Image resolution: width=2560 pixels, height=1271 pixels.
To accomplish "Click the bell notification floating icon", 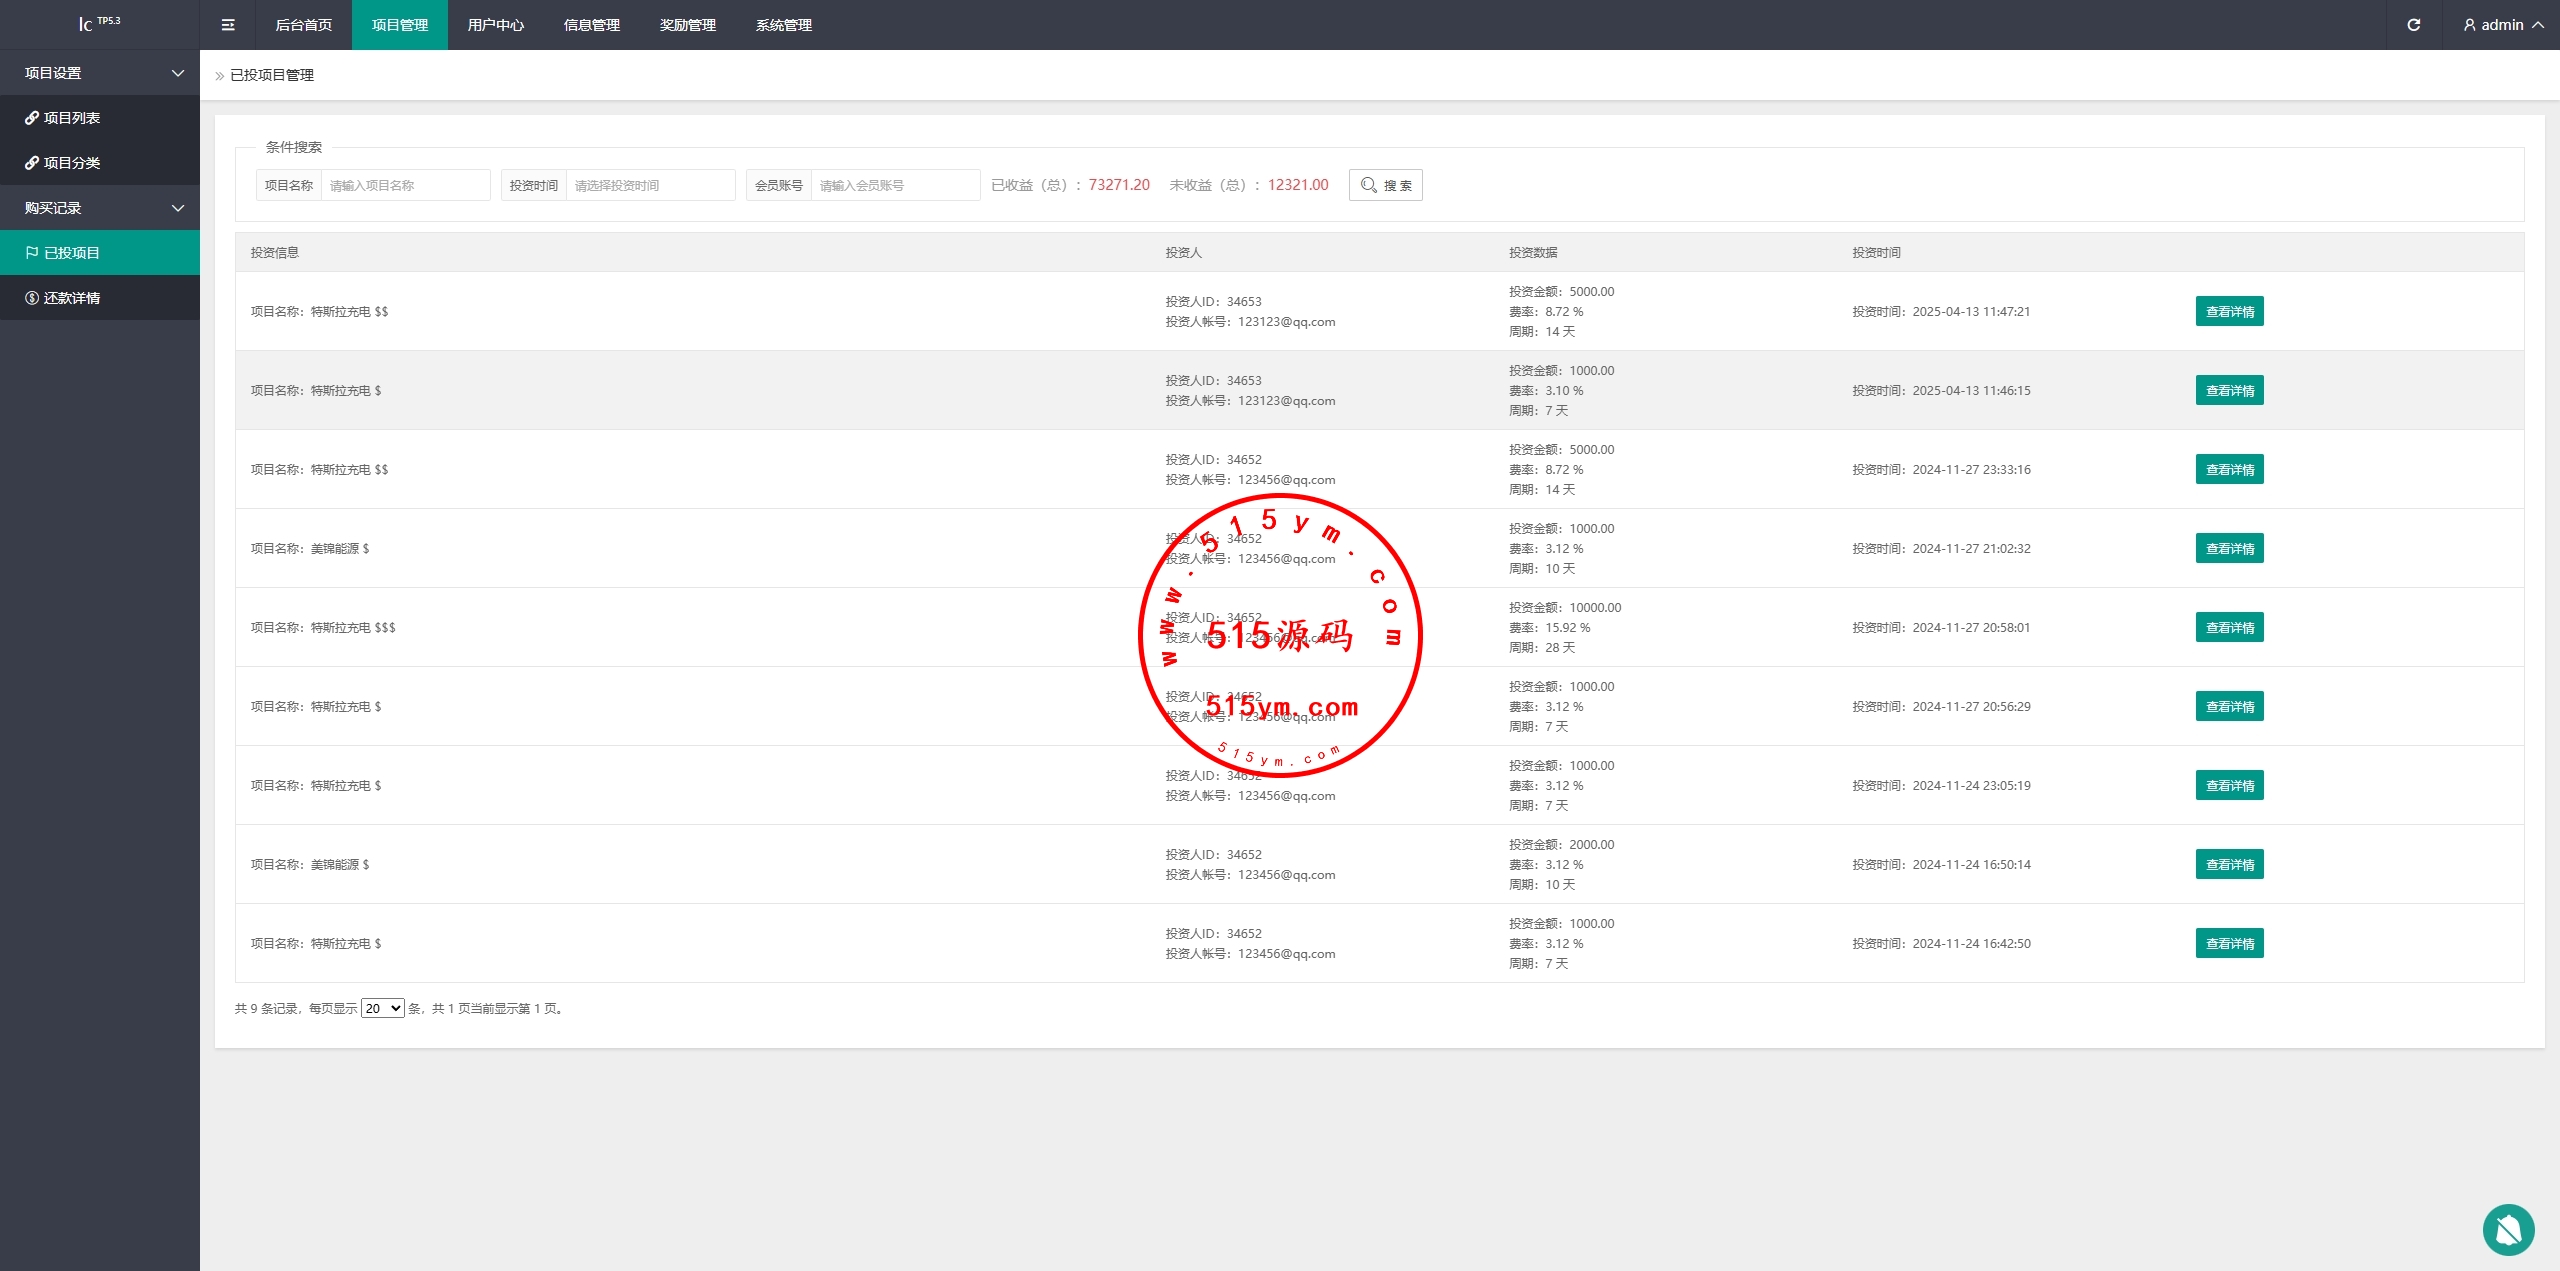I will click(x=2507, y=1229).
